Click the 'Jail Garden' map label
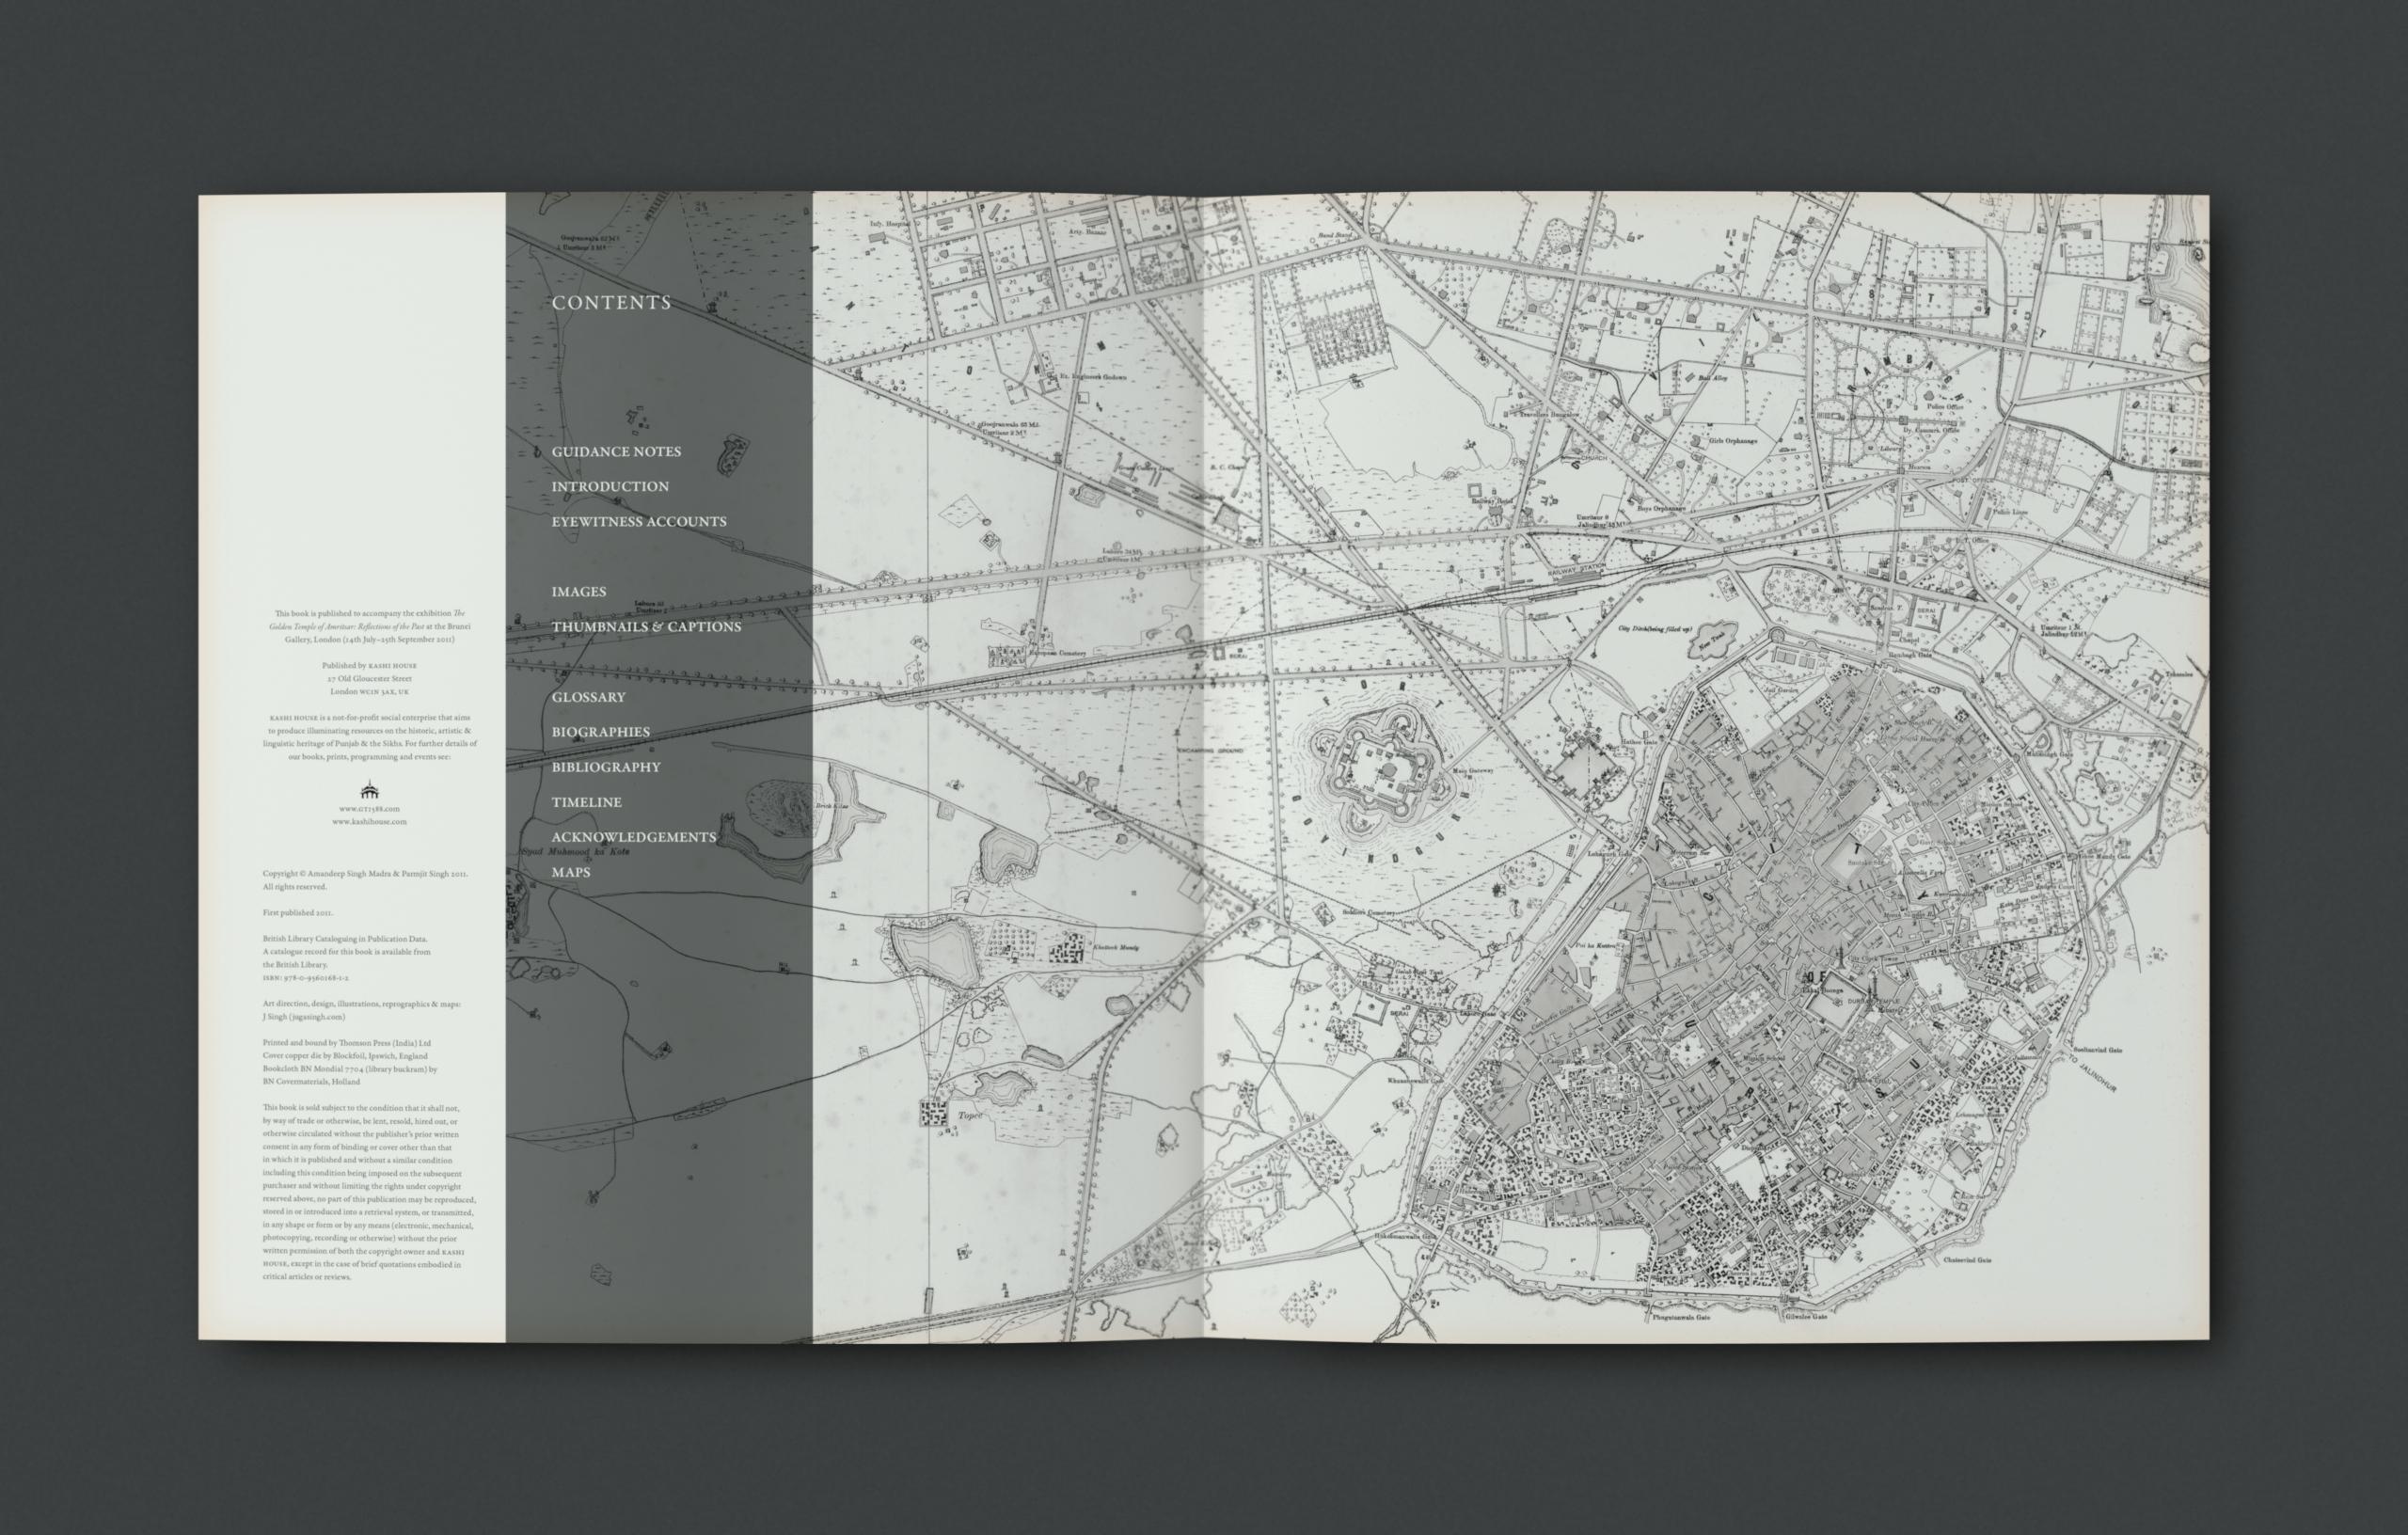This screenshot has width=2408, height=1535. tap(1781, 689)
